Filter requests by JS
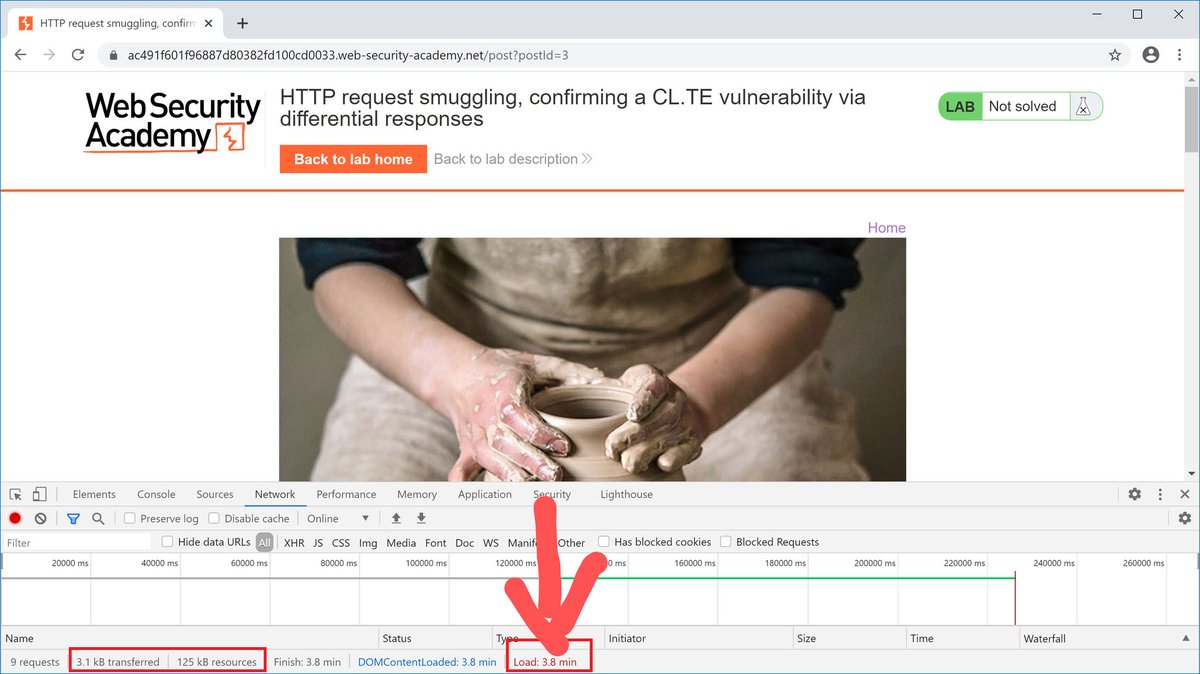Image resolution: width=1200 pixels, height=674 pixels. coord(318,543)
